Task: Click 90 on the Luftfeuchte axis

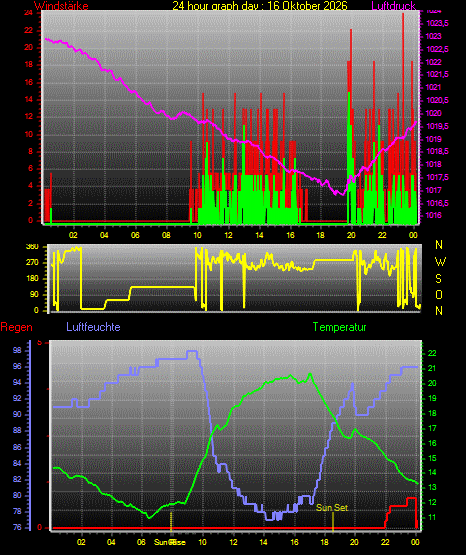Action: (17, 414)
